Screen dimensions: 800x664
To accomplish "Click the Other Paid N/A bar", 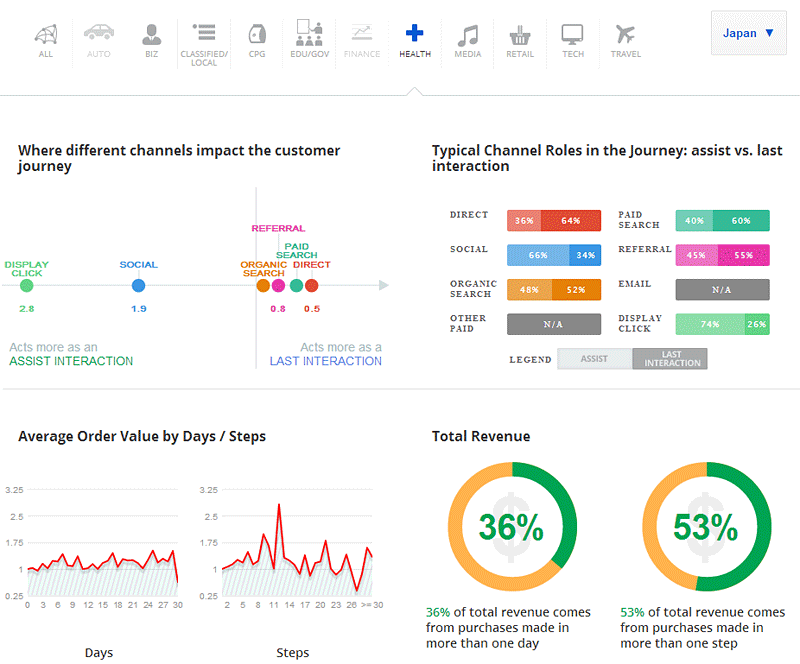I will coord(554,324).
